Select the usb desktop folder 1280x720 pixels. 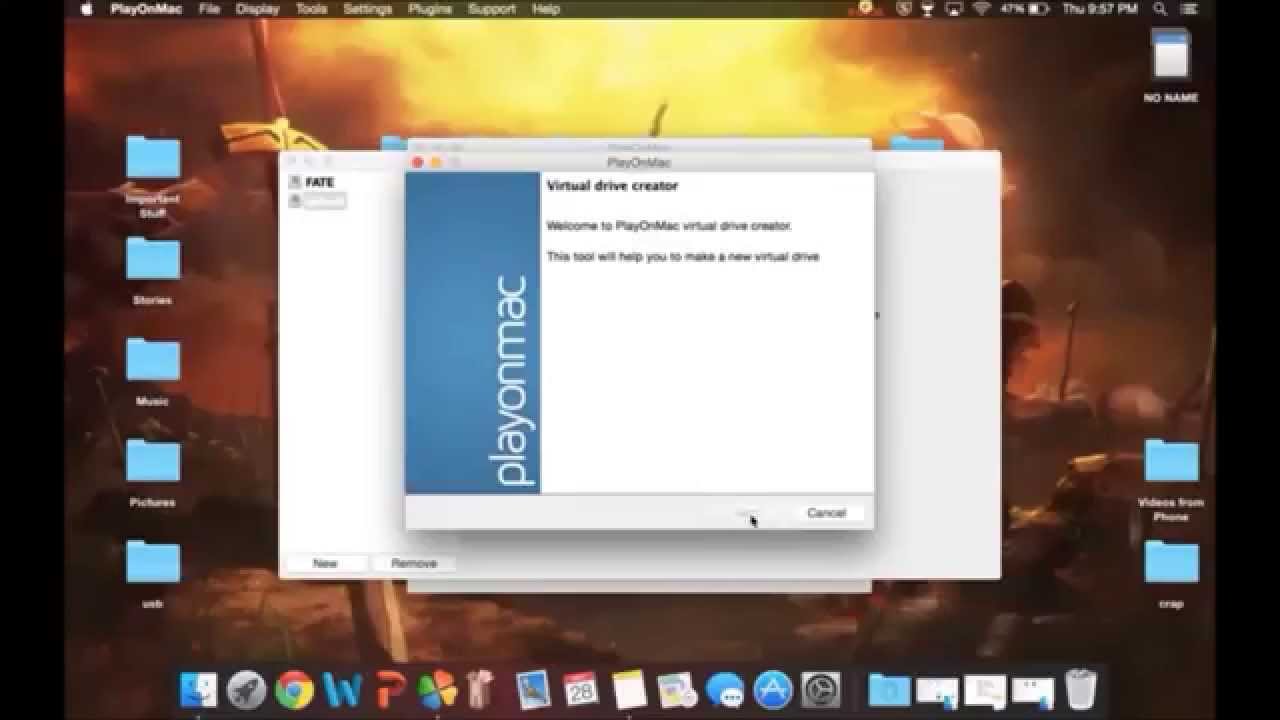tap(153, 573)
